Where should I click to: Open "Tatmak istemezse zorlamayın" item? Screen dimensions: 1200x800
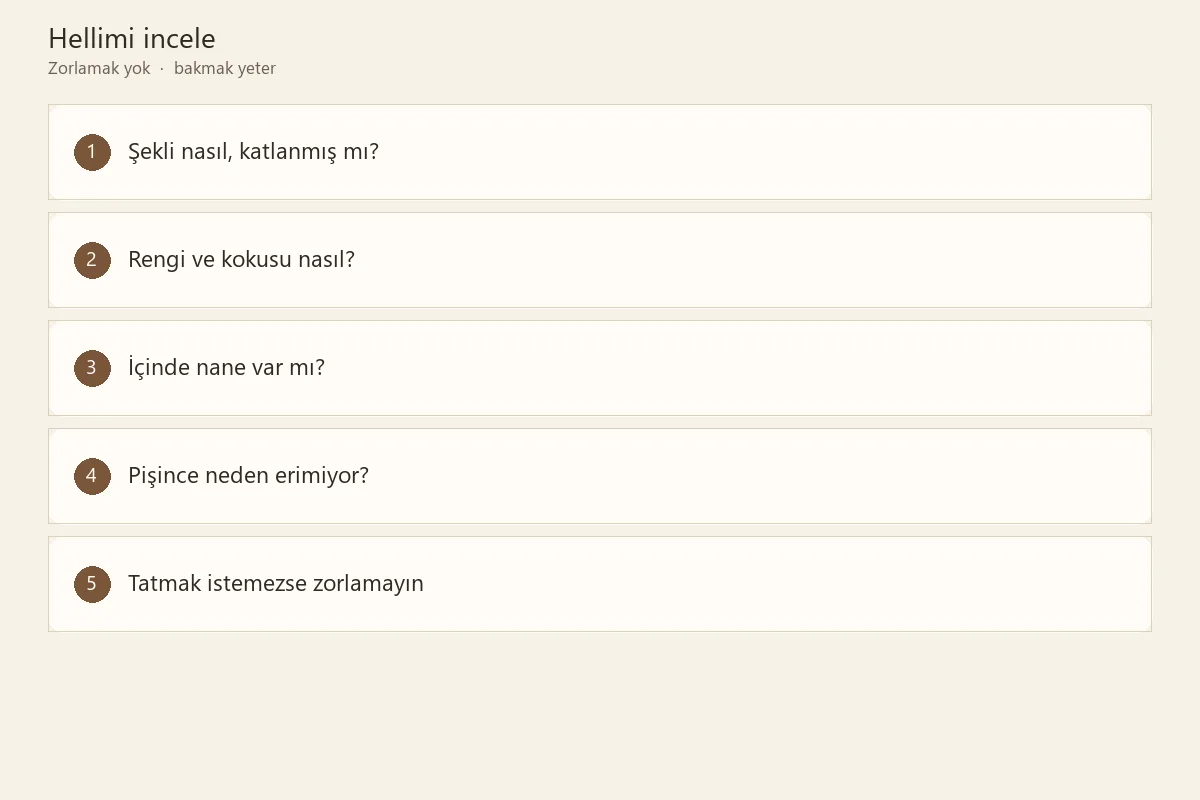click(x=600, y=584)
